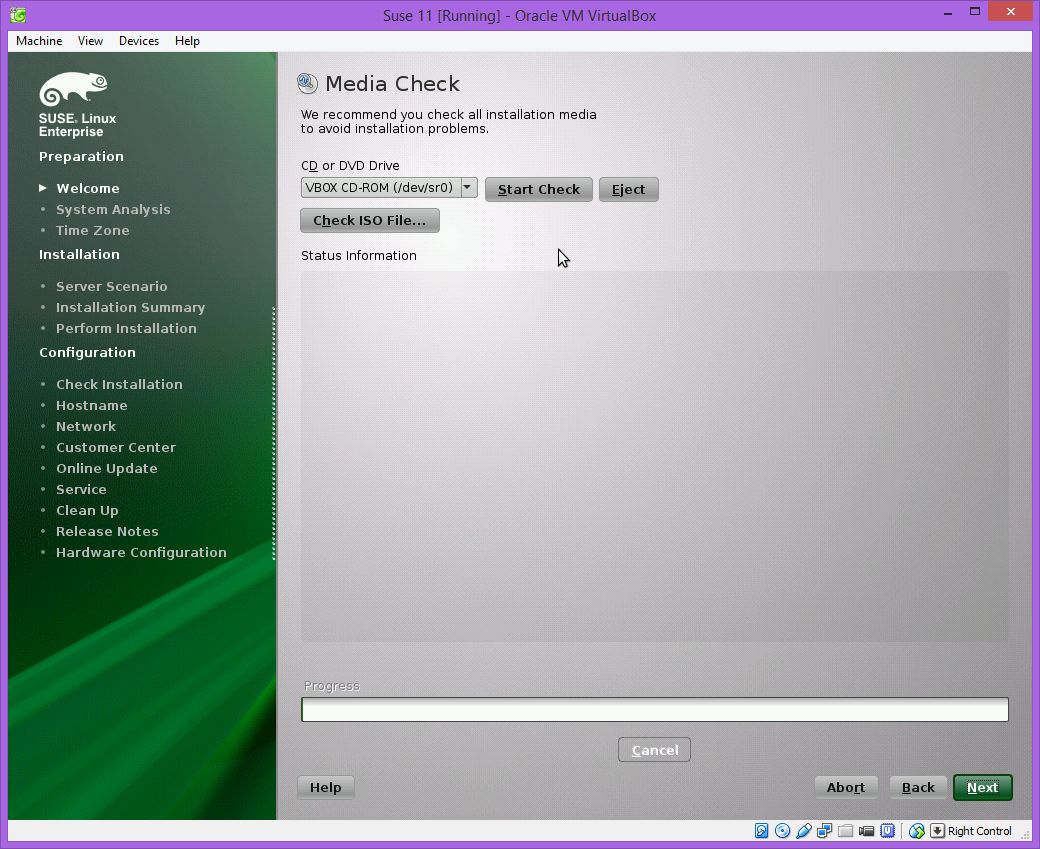
Task: Click the mouse integration status icon
Action: 917,830
